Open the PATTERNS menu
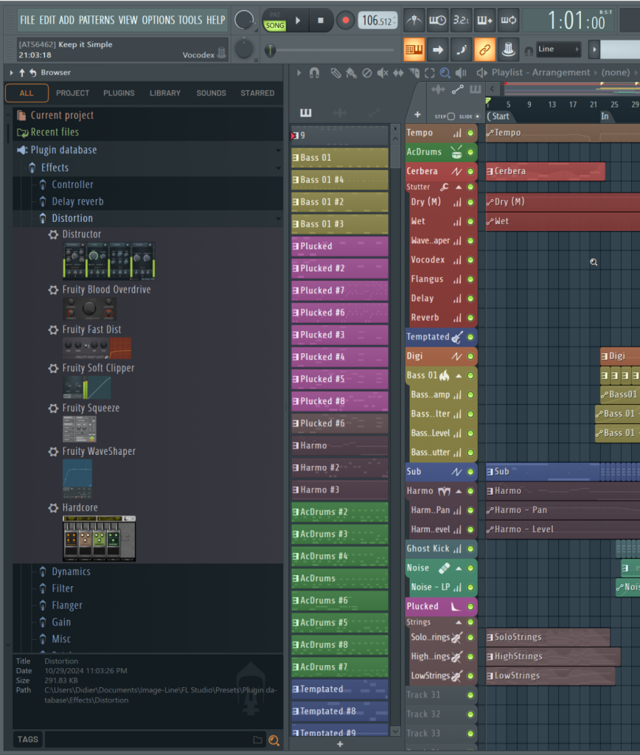The image size is (640, 755). coord(96,20)
